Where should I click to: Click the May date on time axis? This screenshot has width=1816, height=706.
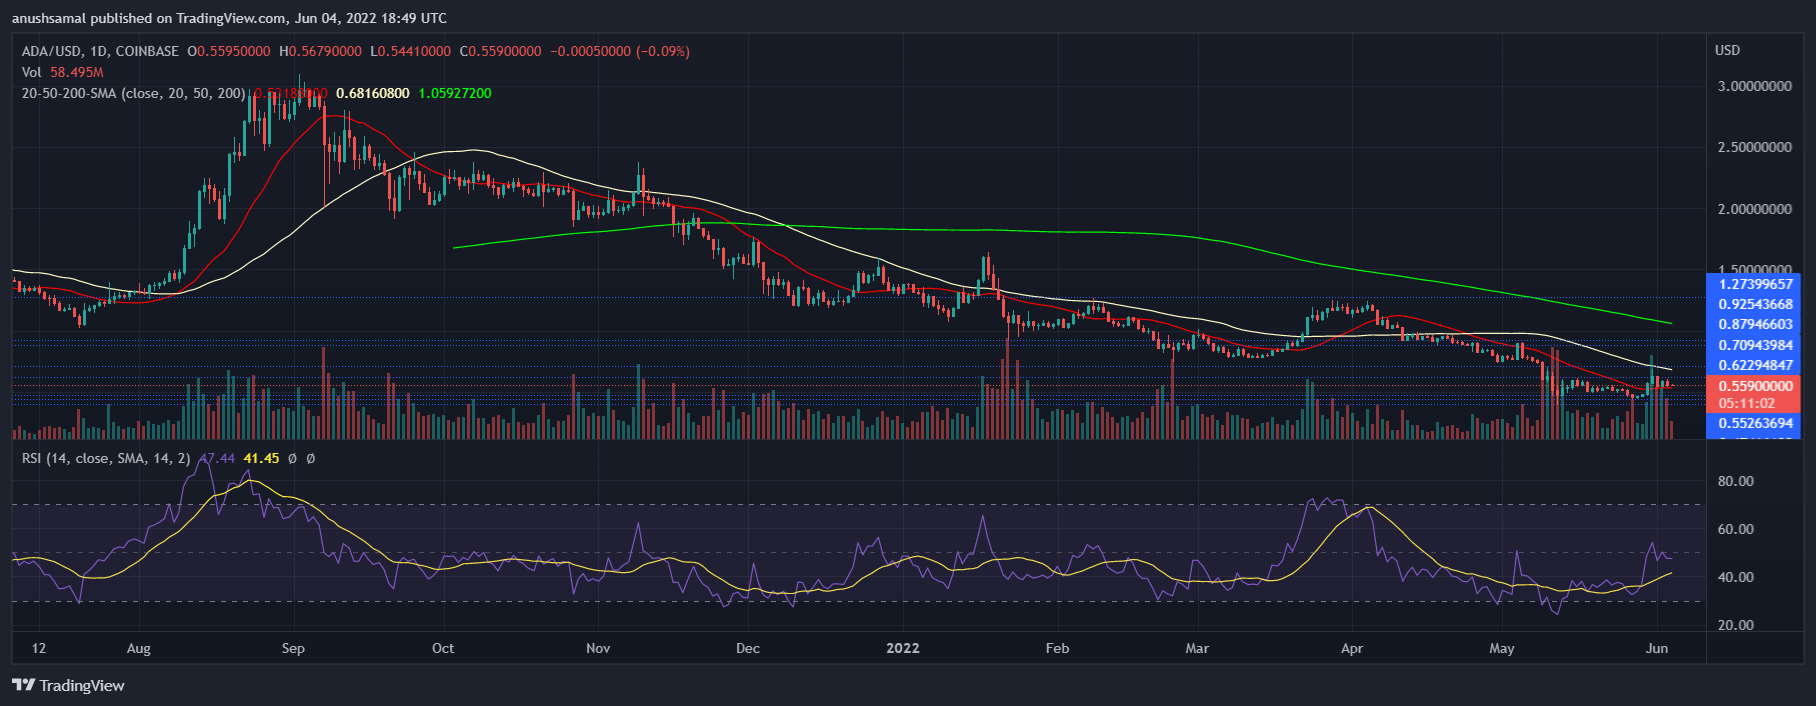point(1502,648)
